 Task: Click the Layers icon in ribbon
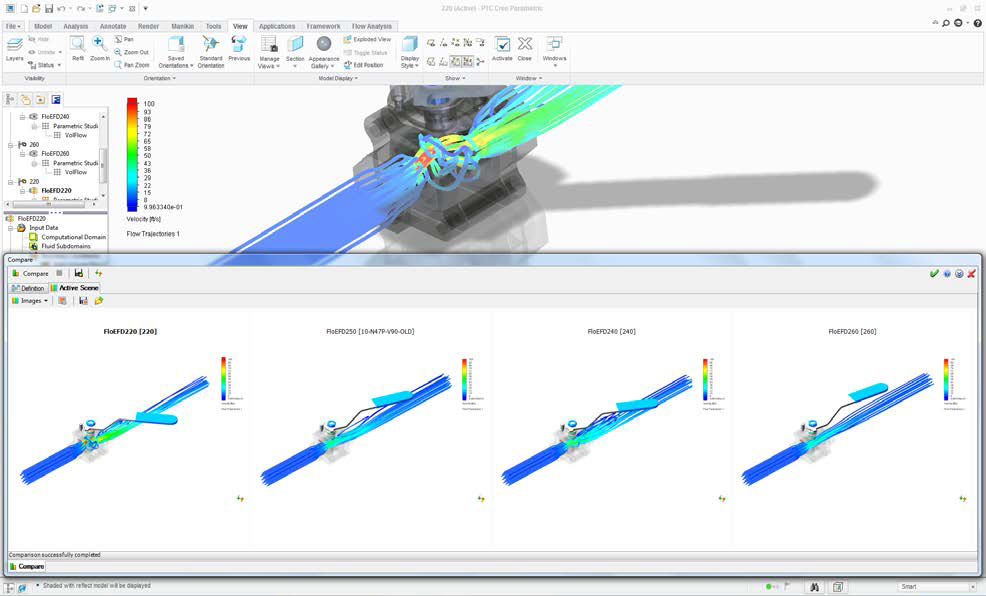14,47
